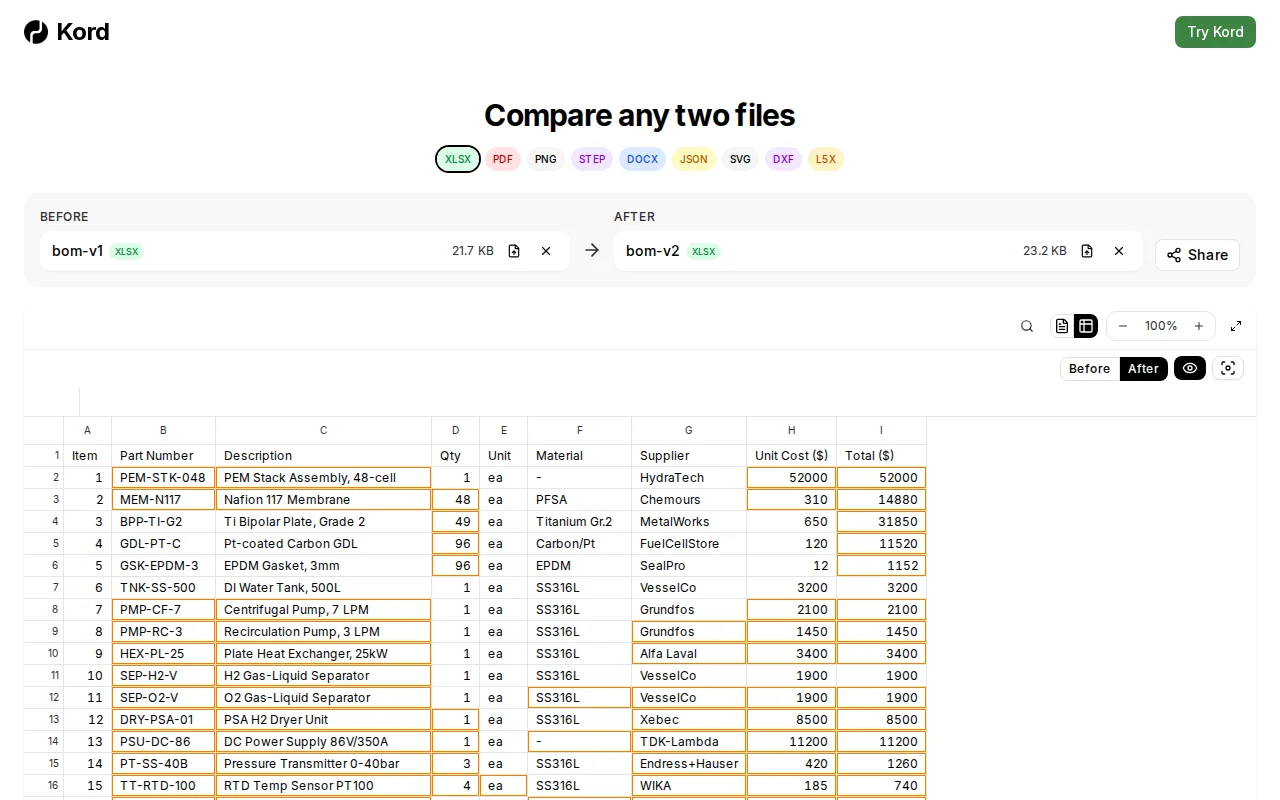
Task: Click unit cost cell '11200'
Action: (791, 742)
